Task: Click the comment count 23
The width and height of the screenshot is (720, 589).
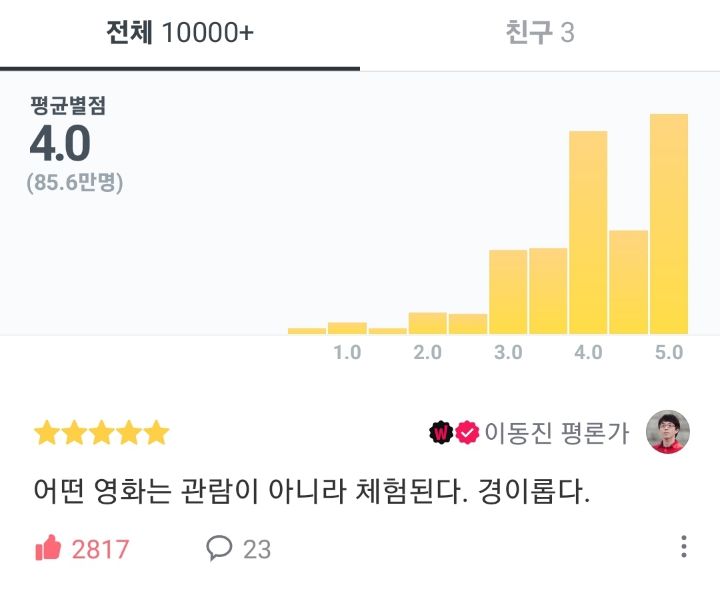Action: pos(257,549)
